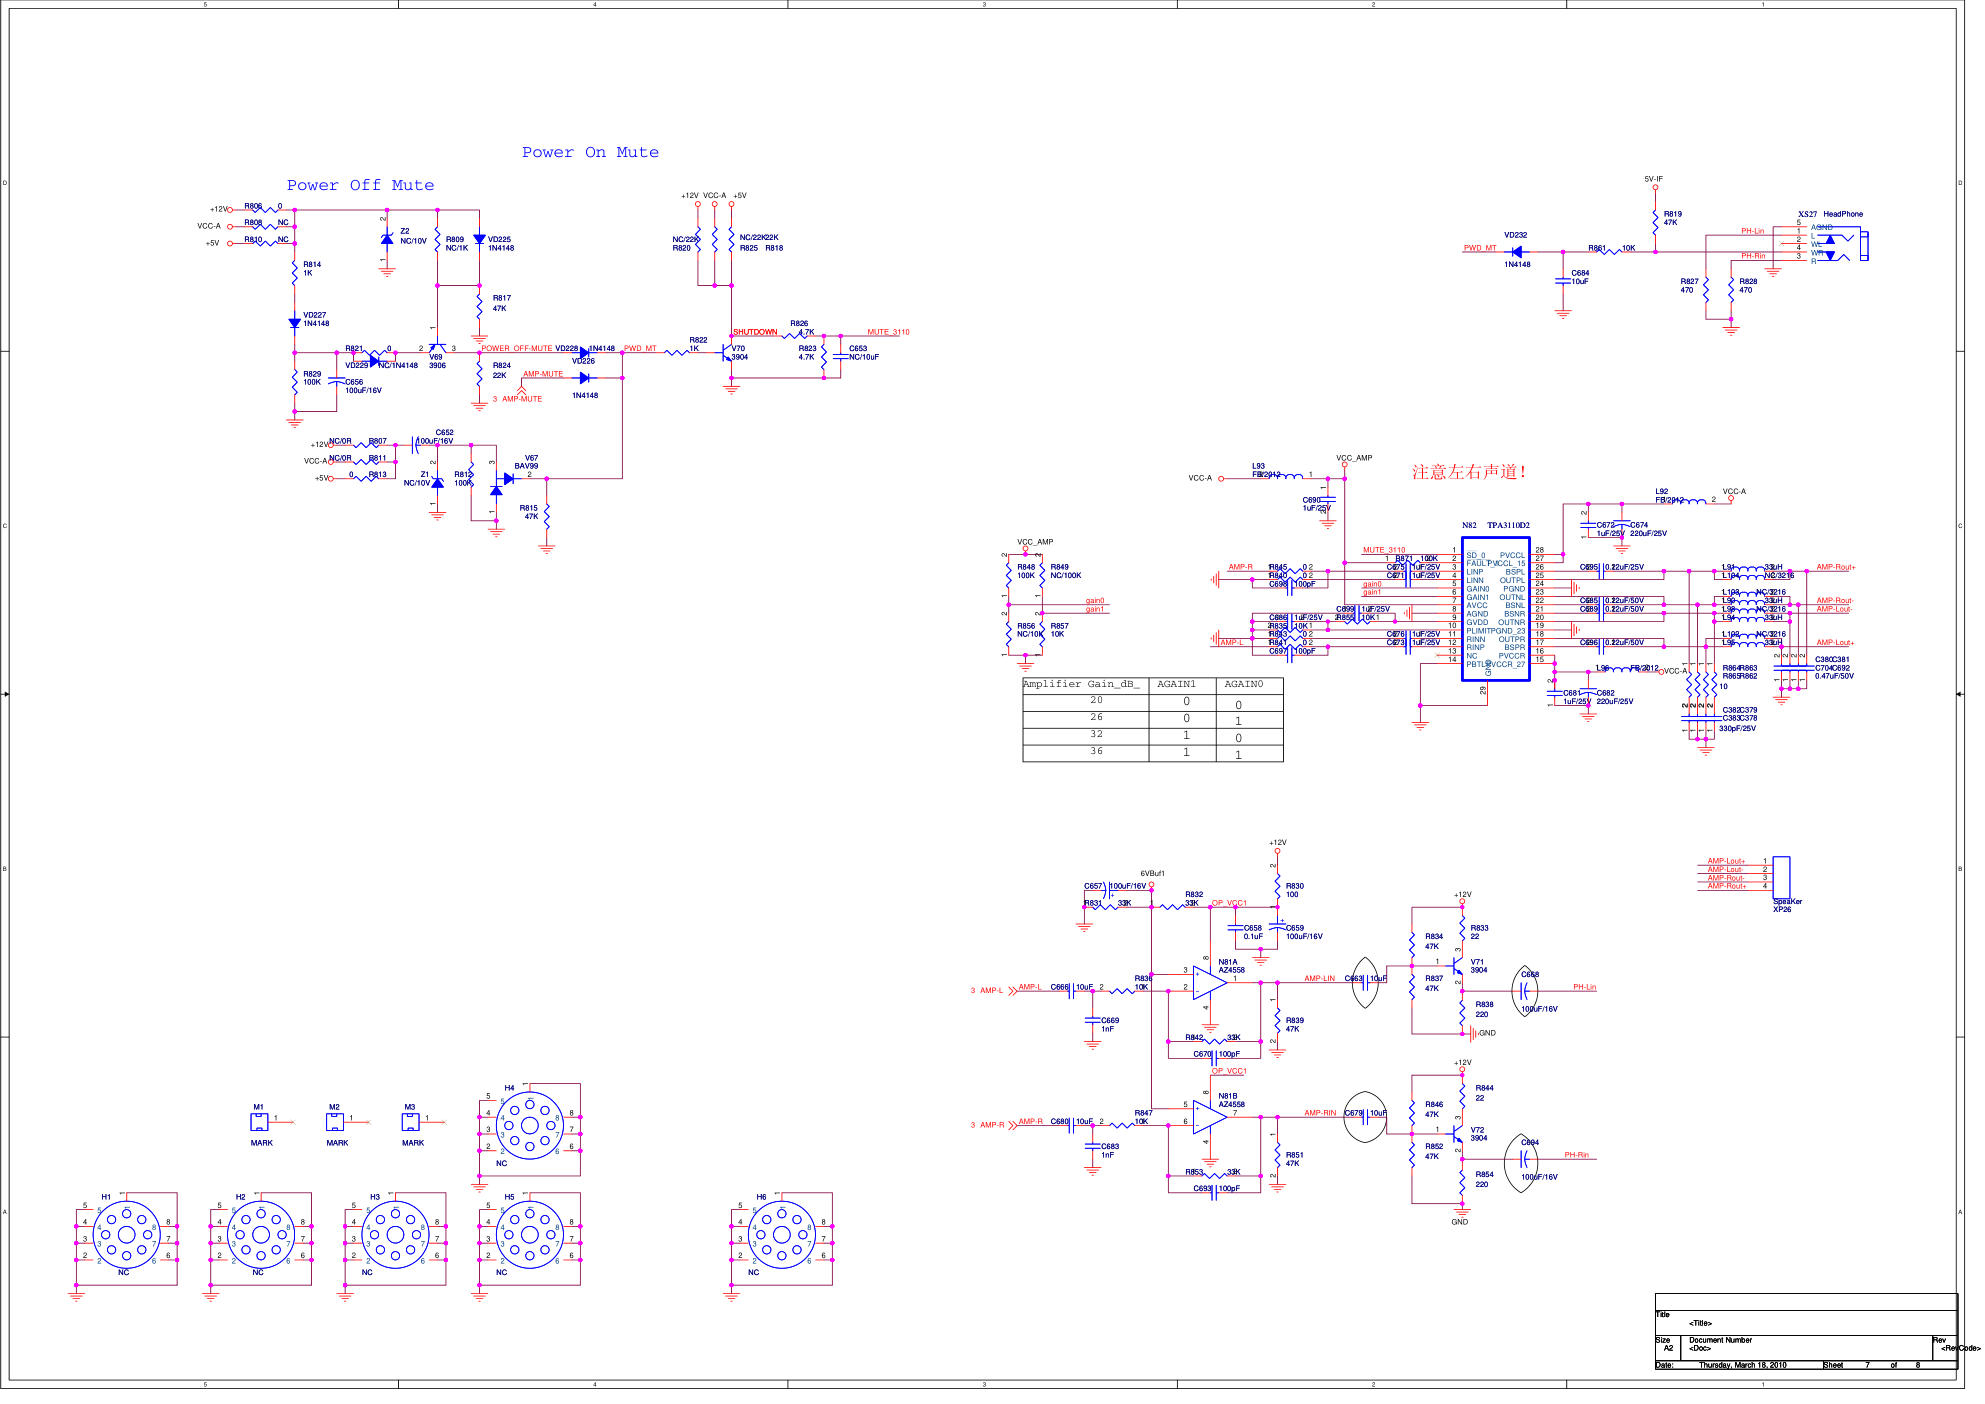The image size is (1985, 1404).
Task: Click the 'Power On Mute' section title
Action: click(x=590, y=152)
